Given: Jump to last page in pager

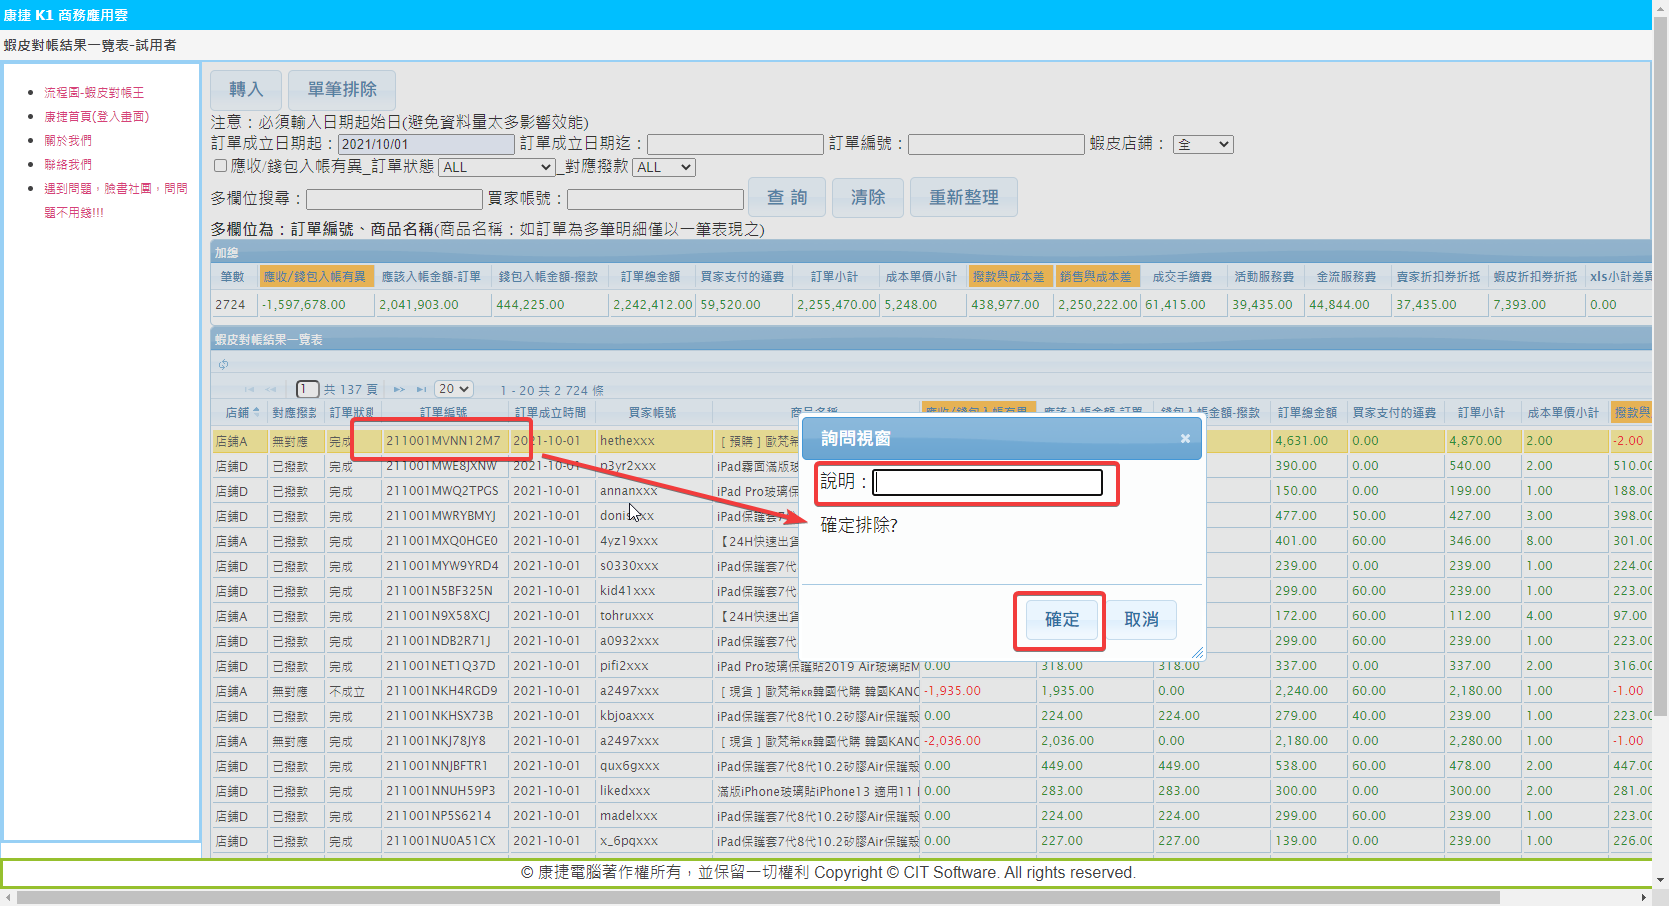Looking at the screenshot, I should coord(422,389).
